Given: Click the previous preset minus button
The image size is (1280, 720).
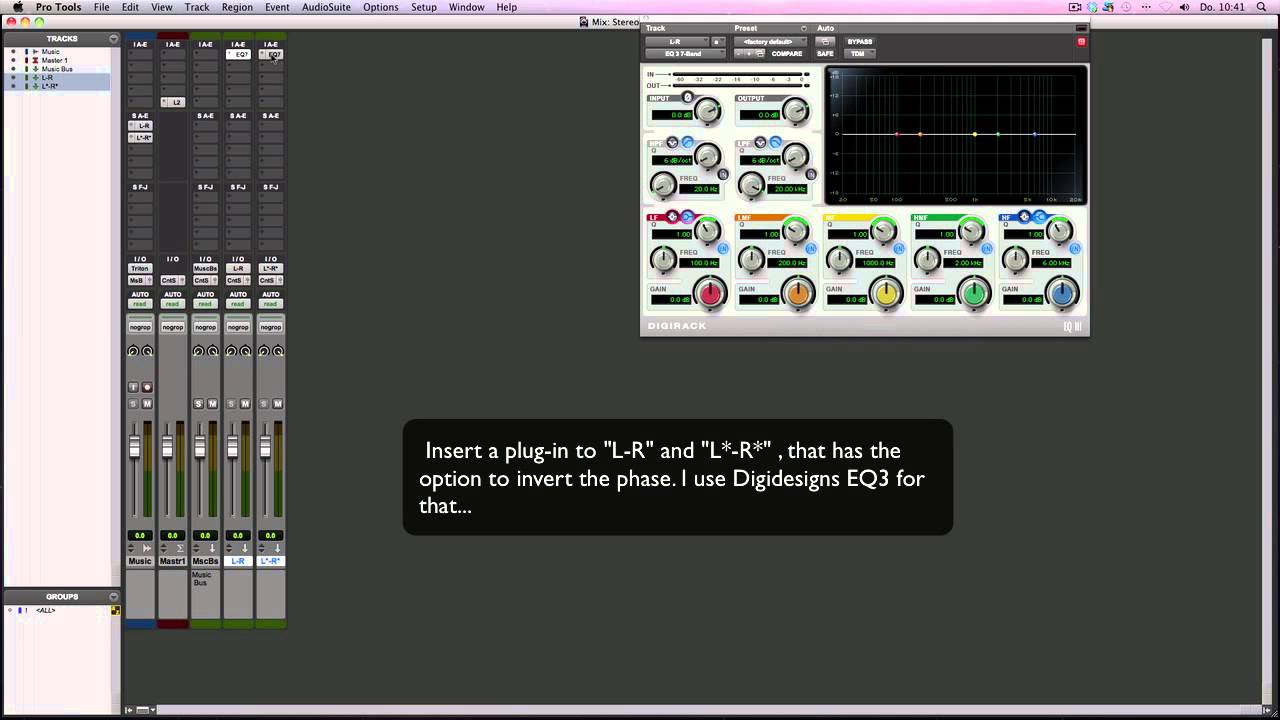Looking at the screenshot, I should tap(739, 53).
